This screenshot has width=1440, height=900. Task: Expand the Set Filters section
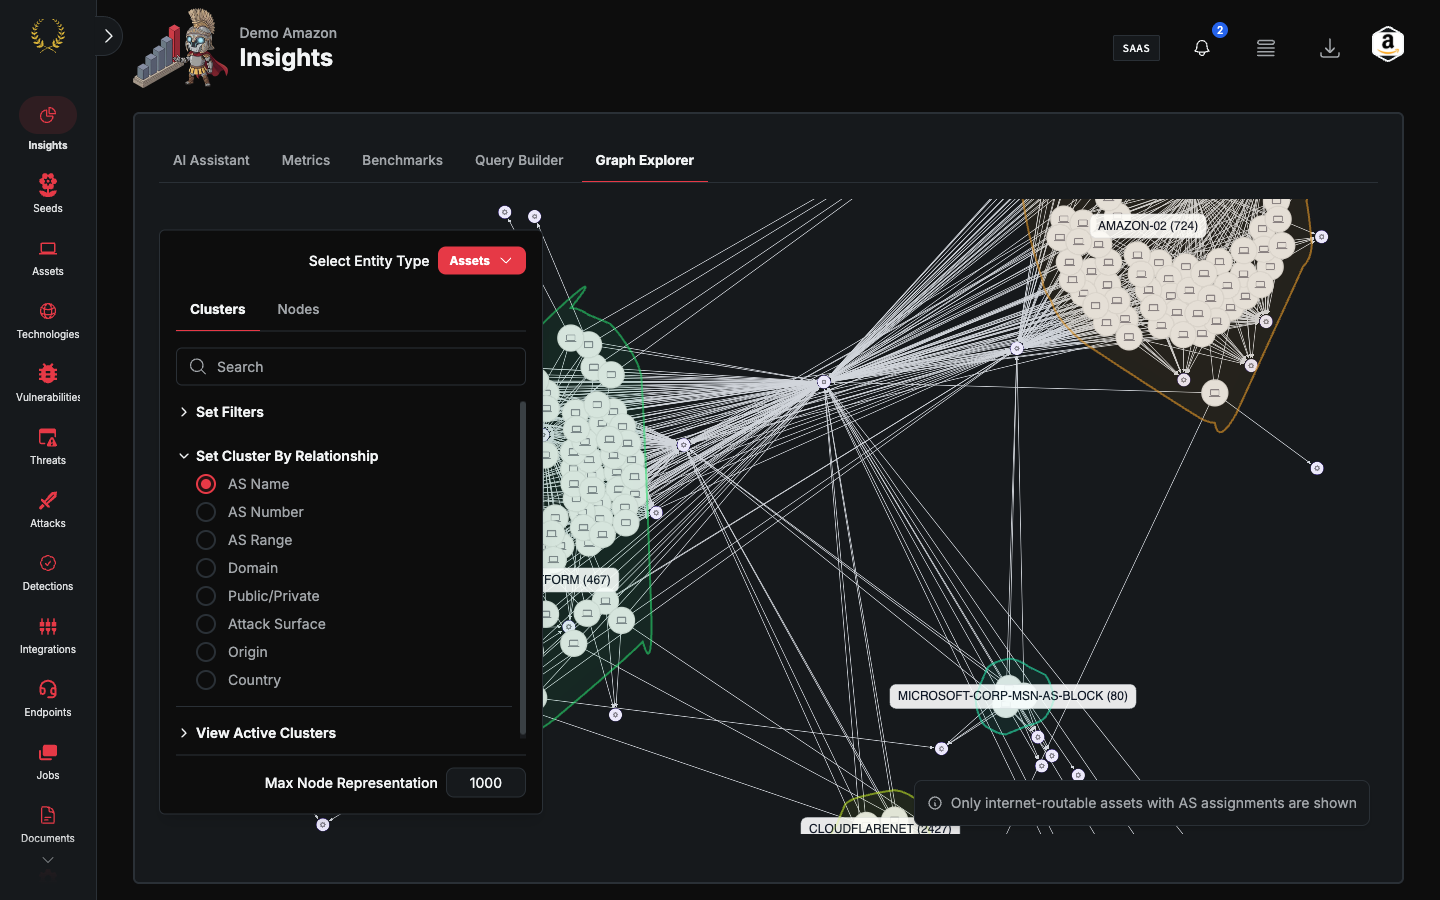(221, 412)
